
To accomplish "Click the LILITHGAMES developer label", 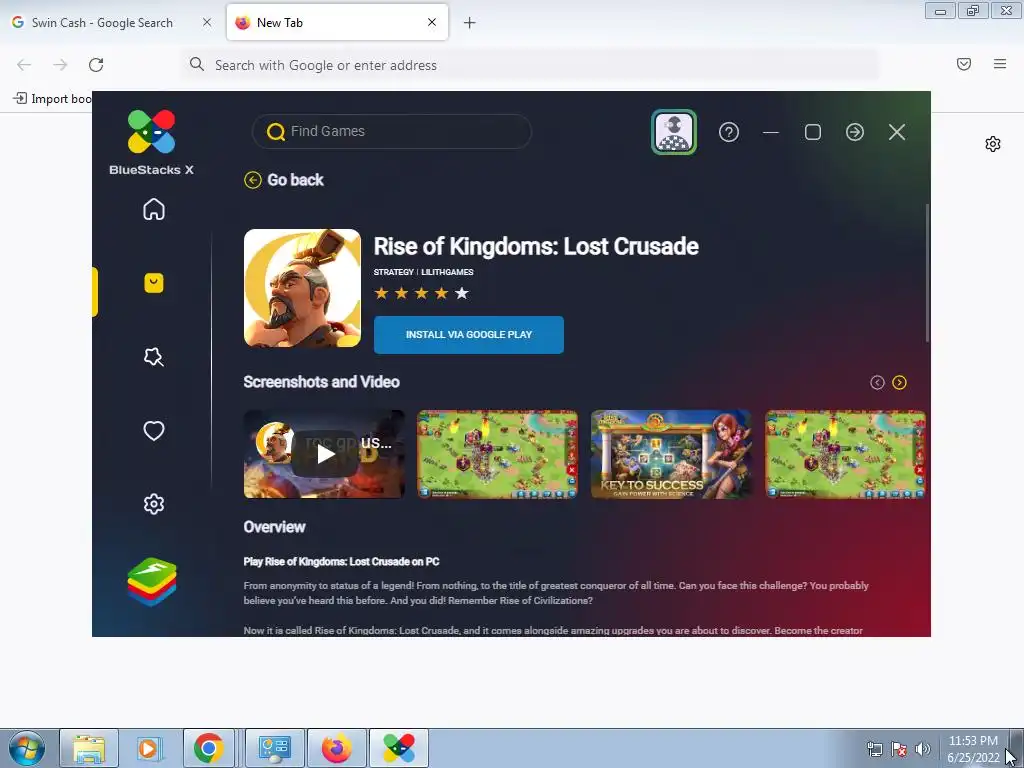I will 447,272.
